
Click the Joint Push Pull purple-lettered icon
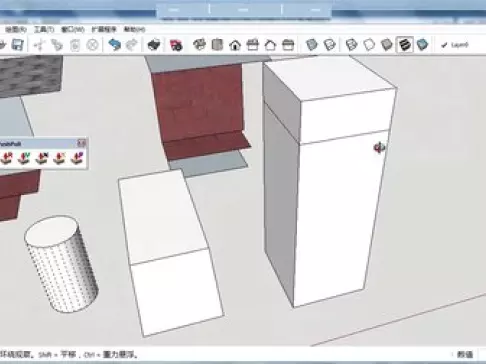(x=77, y=158)
